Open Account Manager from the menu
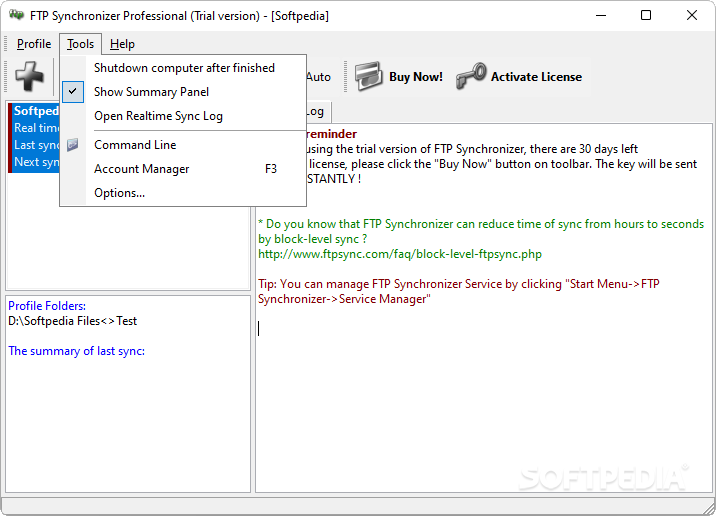716x516 pixels. point(183,169)
